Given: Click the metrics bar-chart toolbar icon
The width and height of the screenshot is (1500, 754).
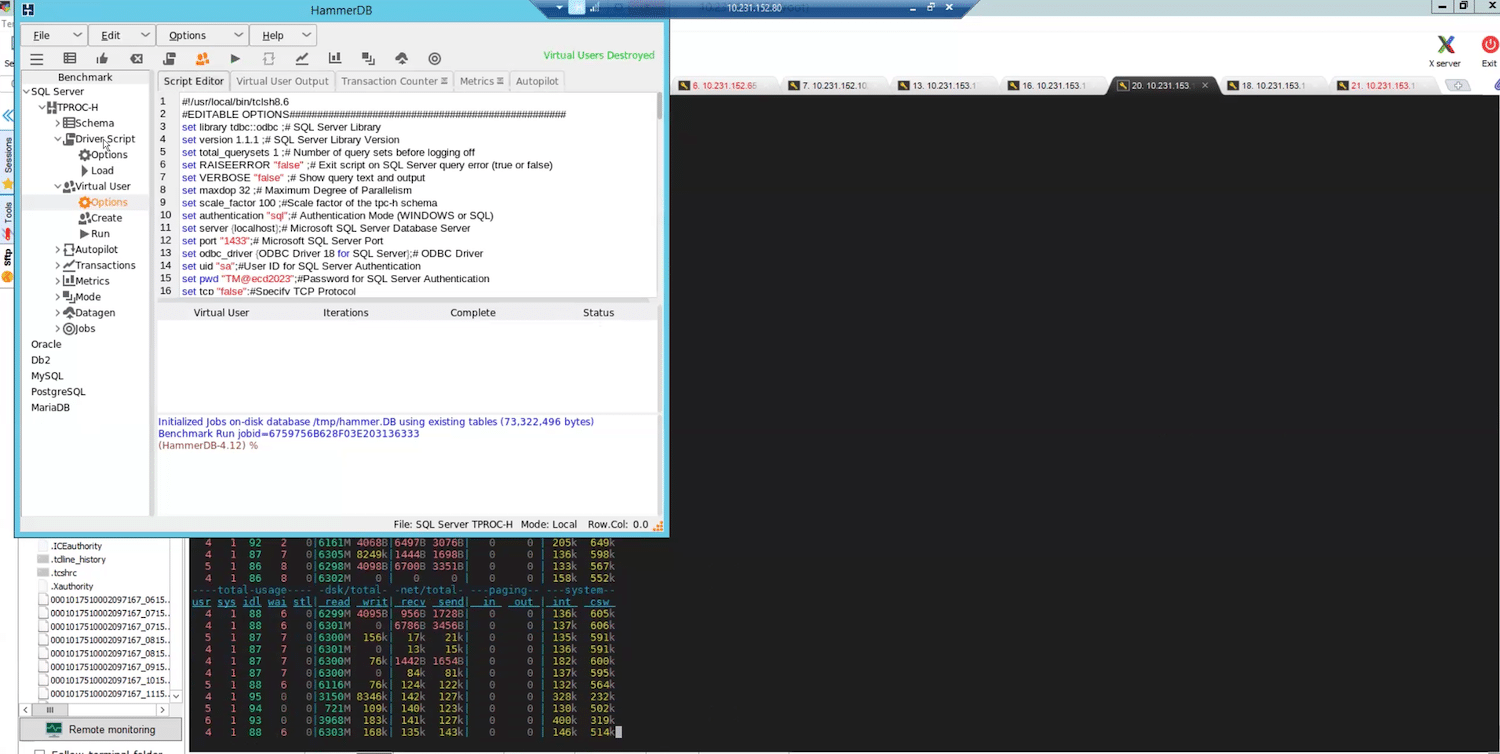Looking at the screenshot, I should (x=335, y=59).
